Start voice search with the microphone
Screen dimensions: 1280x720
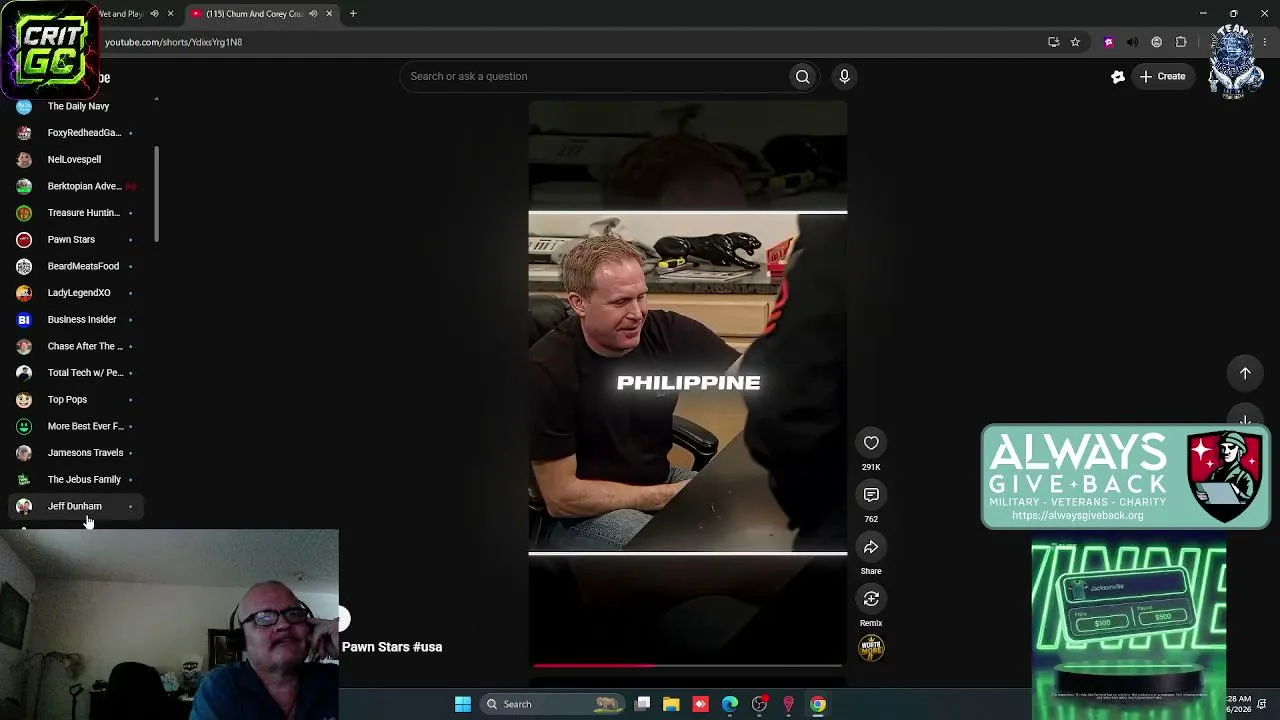point(844,76)
